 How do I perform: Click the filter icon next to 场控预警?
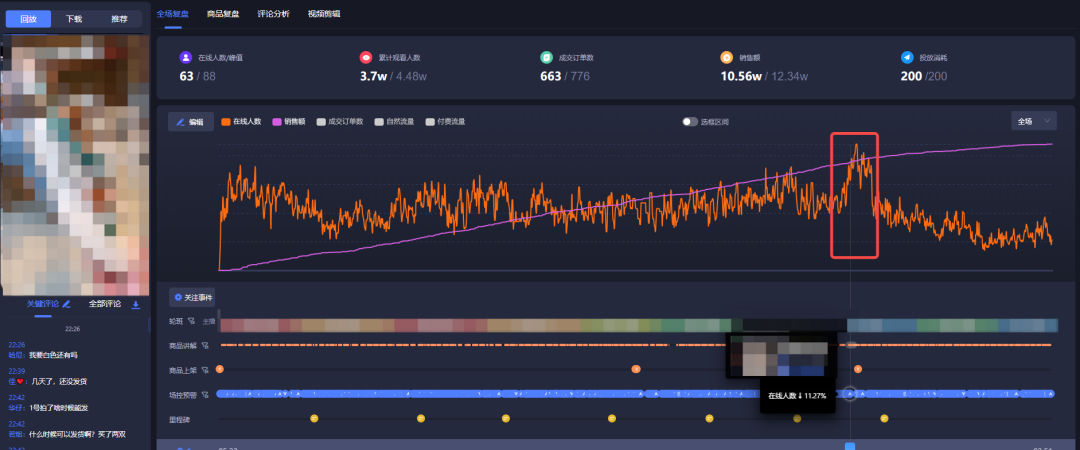(205, 395)
